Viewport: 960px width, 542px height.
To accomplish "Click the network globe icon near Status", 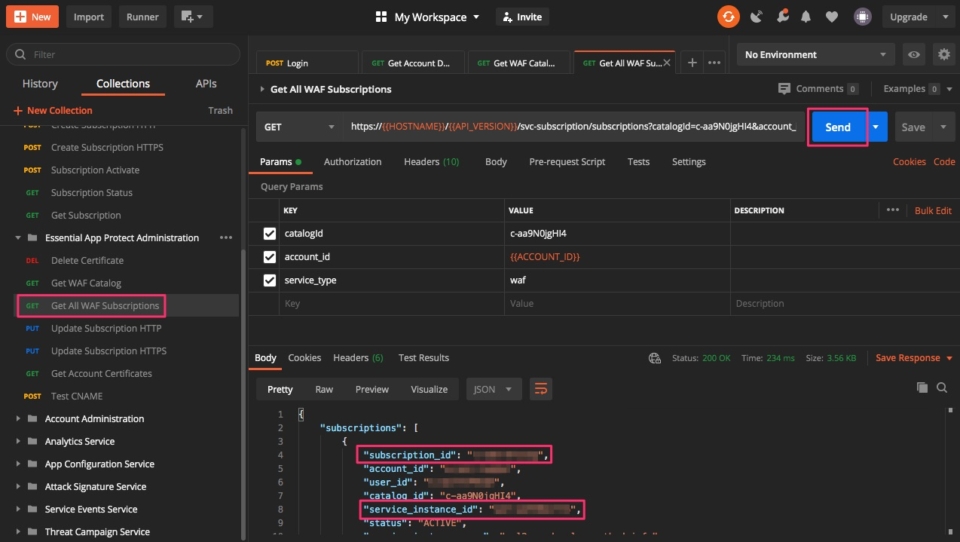I will pos(654,358).
